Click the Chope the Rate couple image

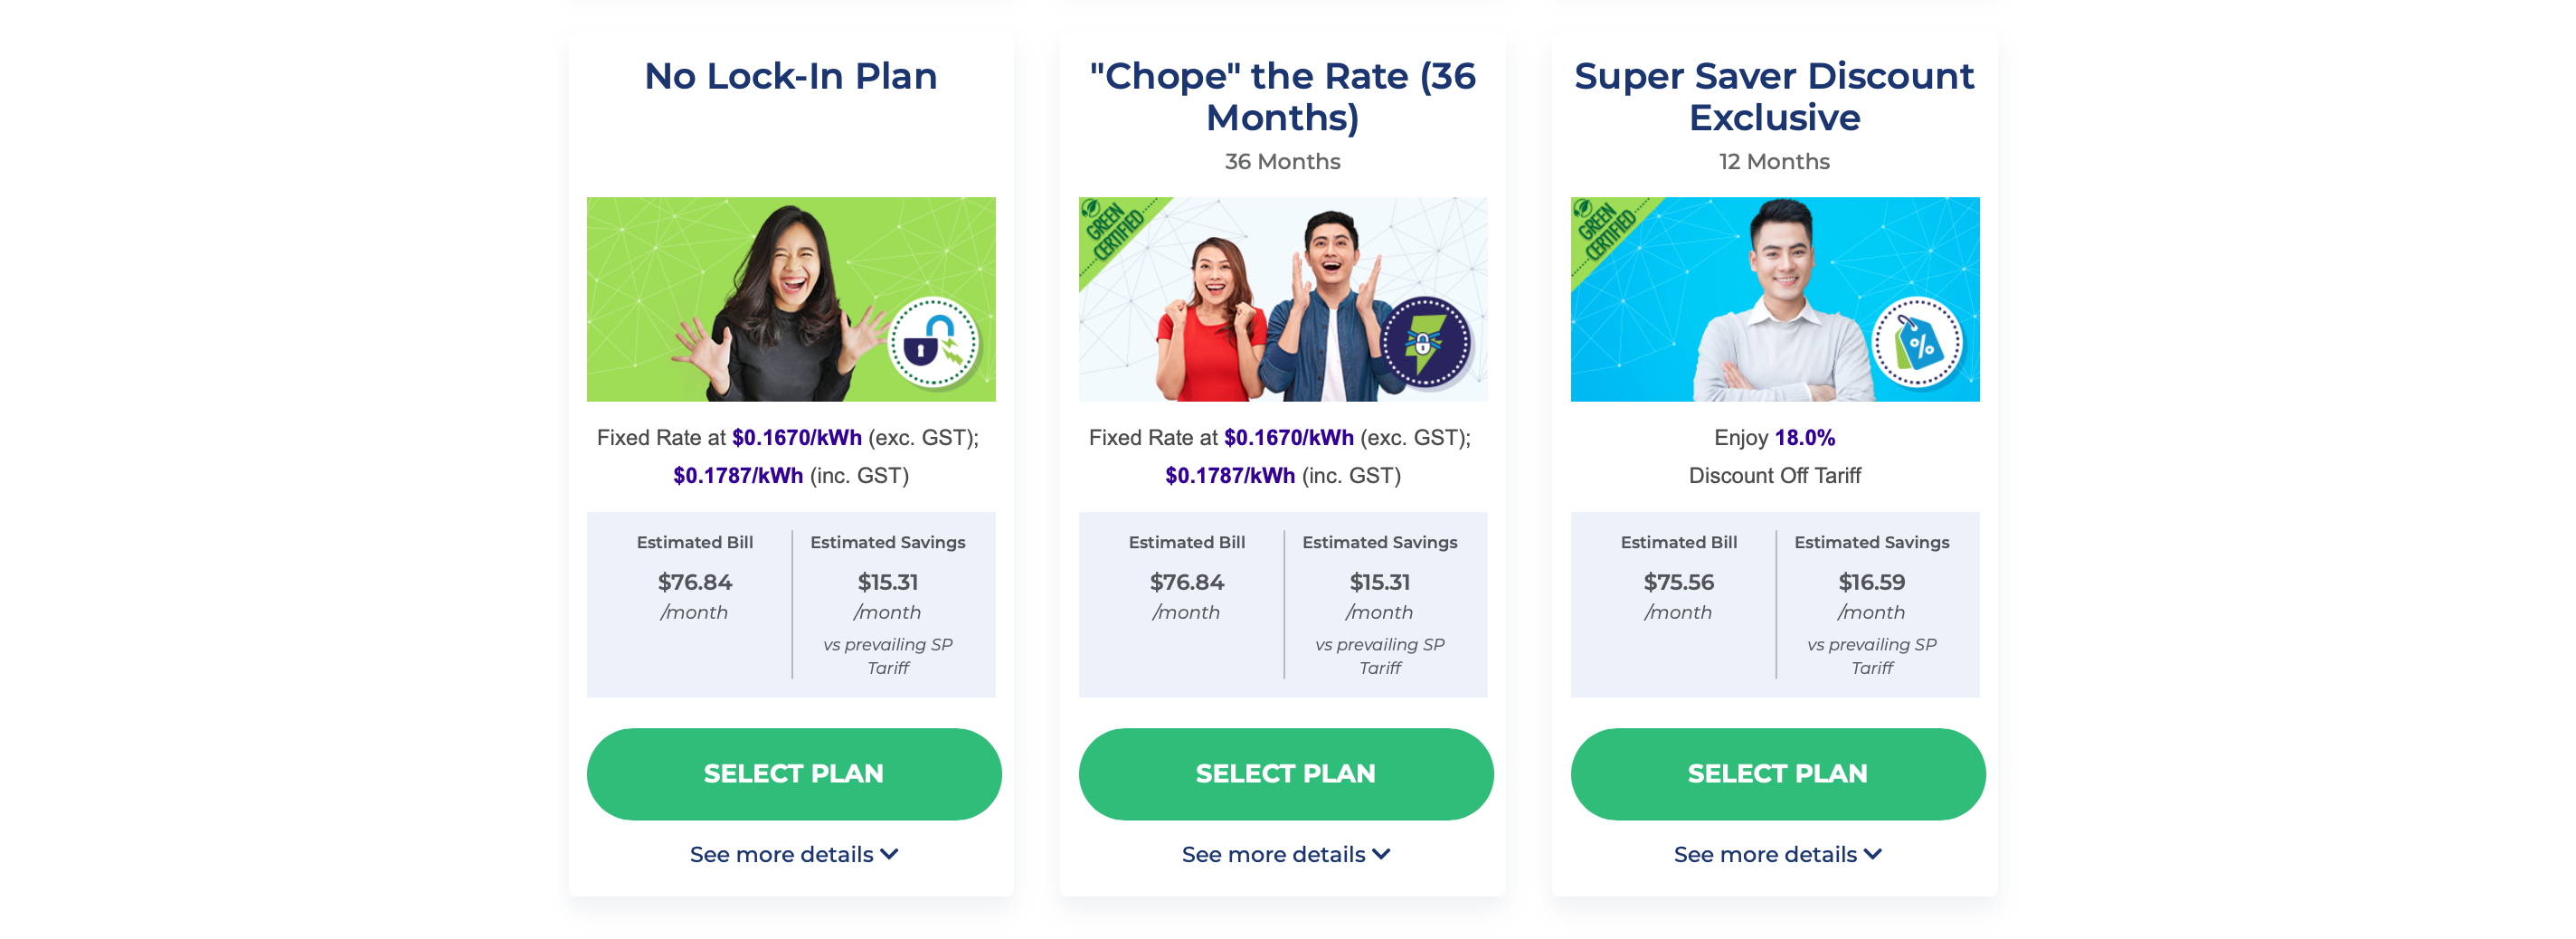tap(1283, 299)
